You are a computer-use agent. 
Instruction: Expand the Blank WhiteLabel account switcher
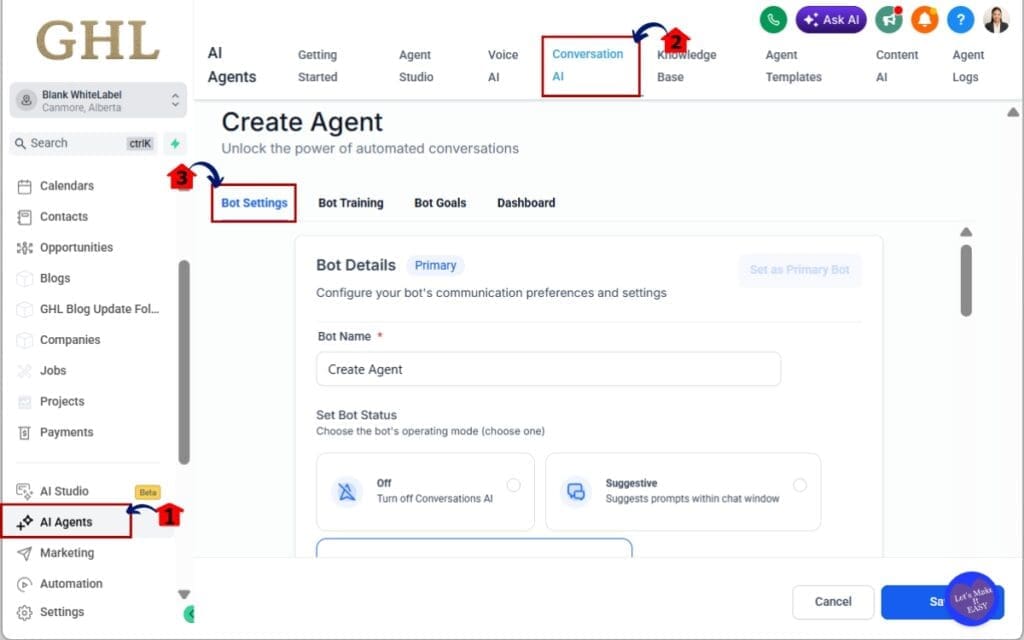(98, 101)
